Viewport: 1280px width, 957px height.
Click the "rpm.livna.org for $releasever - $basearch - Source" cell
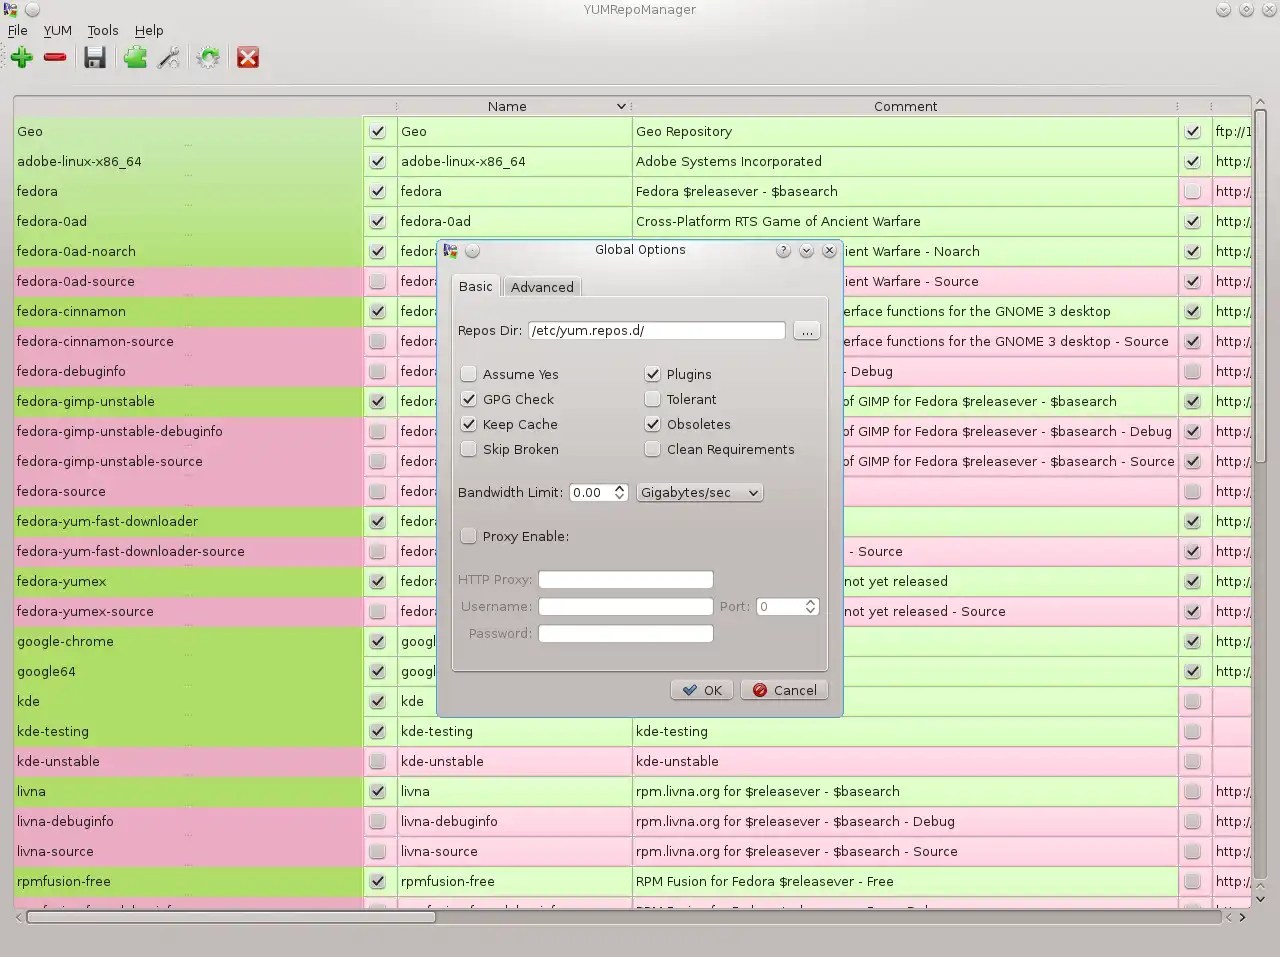[x=905, y=851]
